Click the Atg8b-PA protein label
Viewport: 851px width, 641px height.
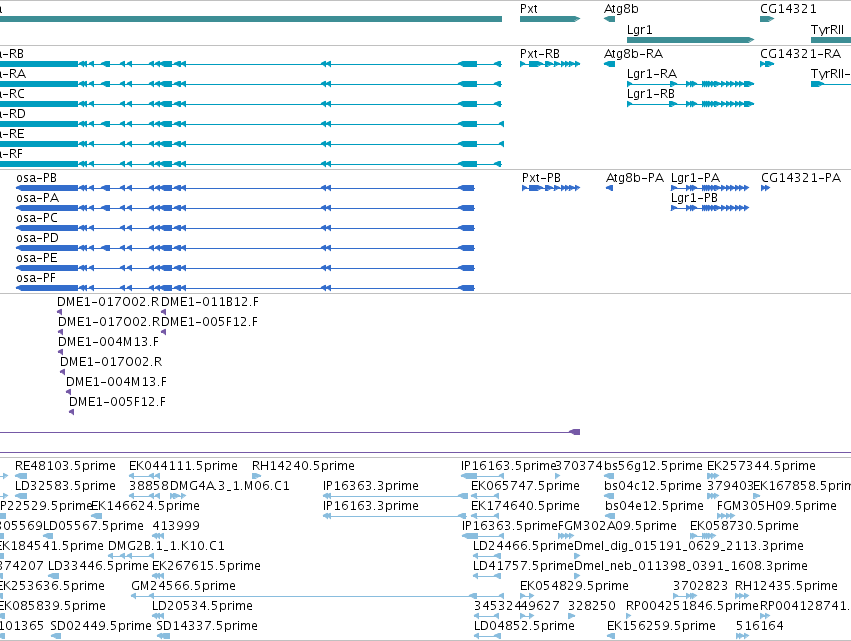point(634,178)
